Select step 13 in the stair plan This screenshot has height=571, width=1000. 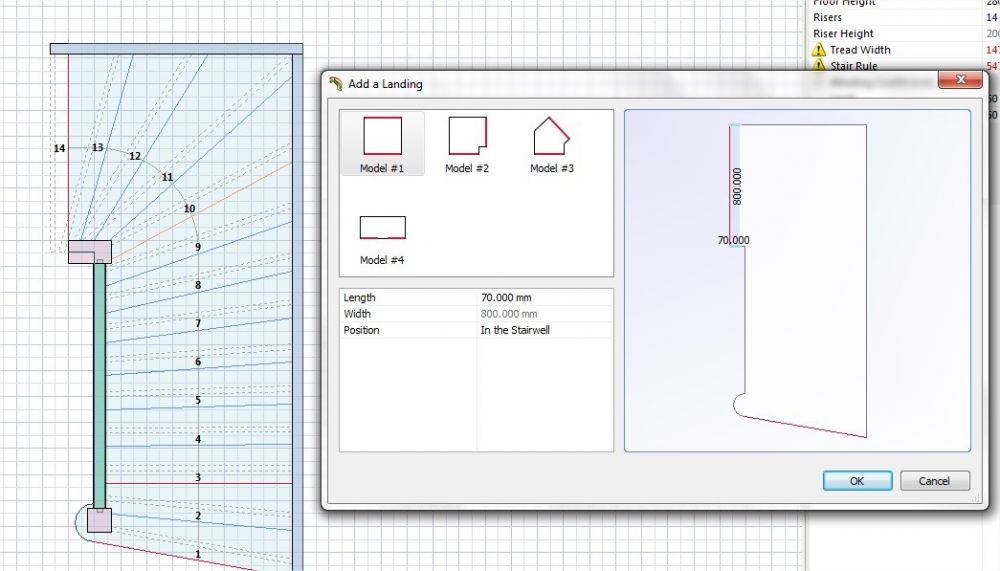(97, 147)
